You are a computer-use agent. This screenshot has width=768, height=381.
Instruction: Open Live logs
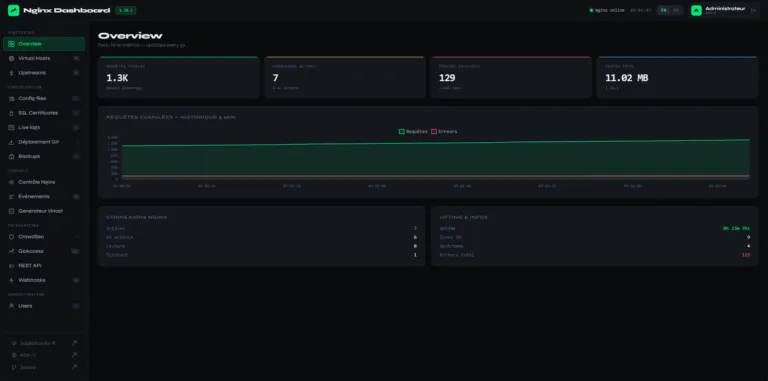pyautogui.click(x=44, y=127)
